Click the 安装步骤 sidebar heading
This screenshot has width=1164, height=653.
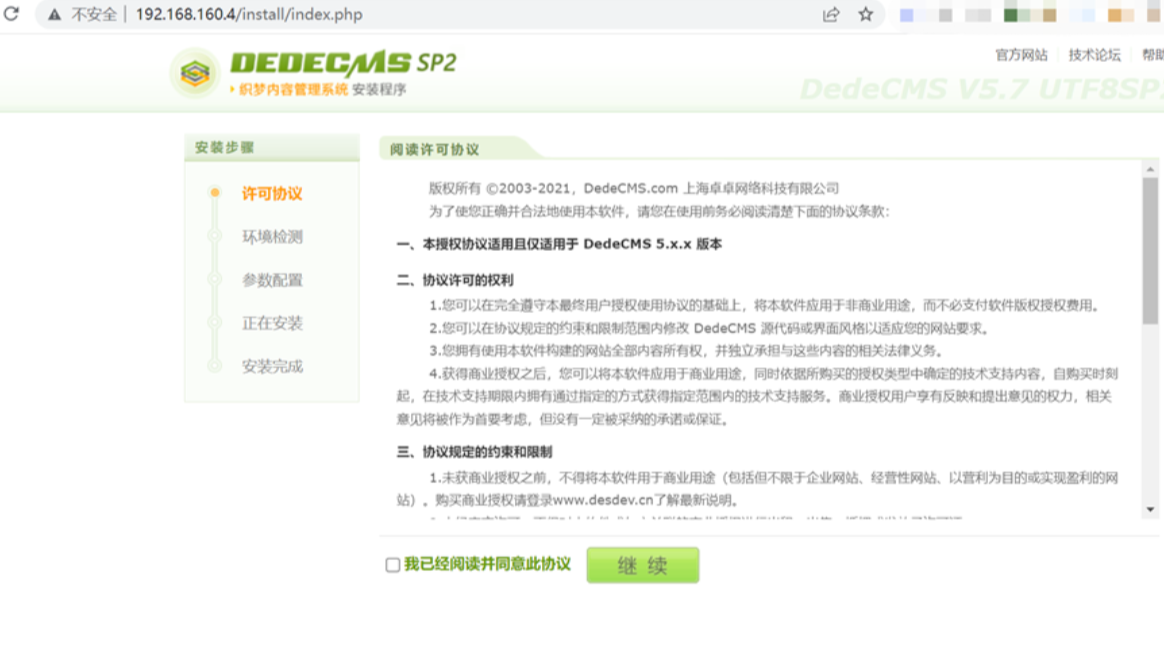pyautogui.click(x=224, y=147)
